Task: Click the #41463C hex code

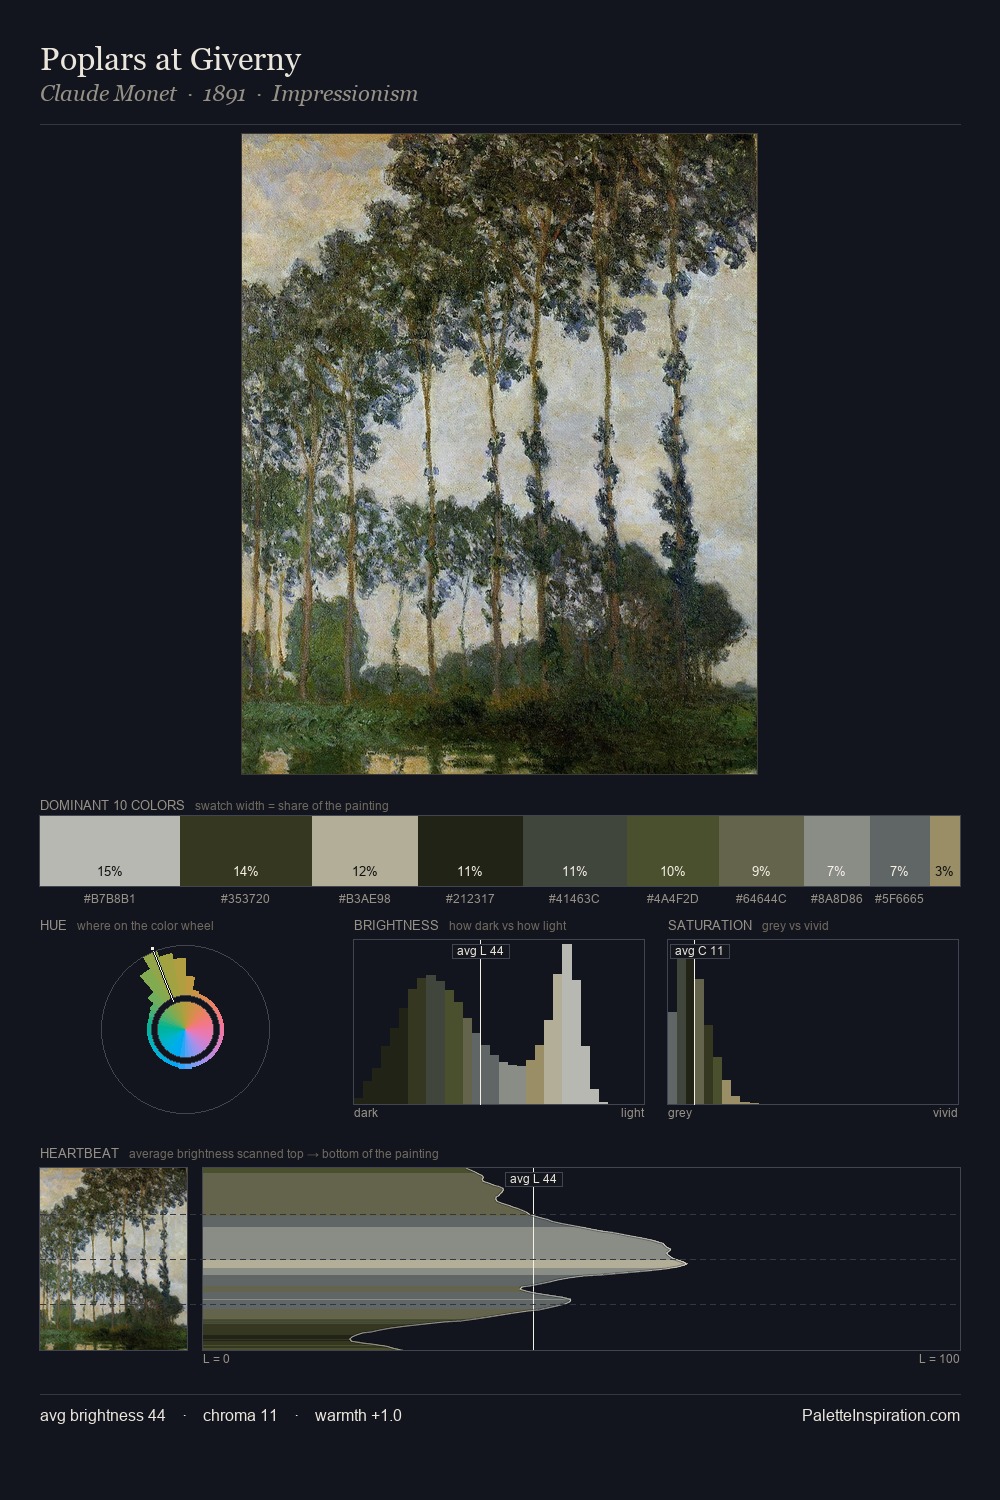Action: point(574,899)
